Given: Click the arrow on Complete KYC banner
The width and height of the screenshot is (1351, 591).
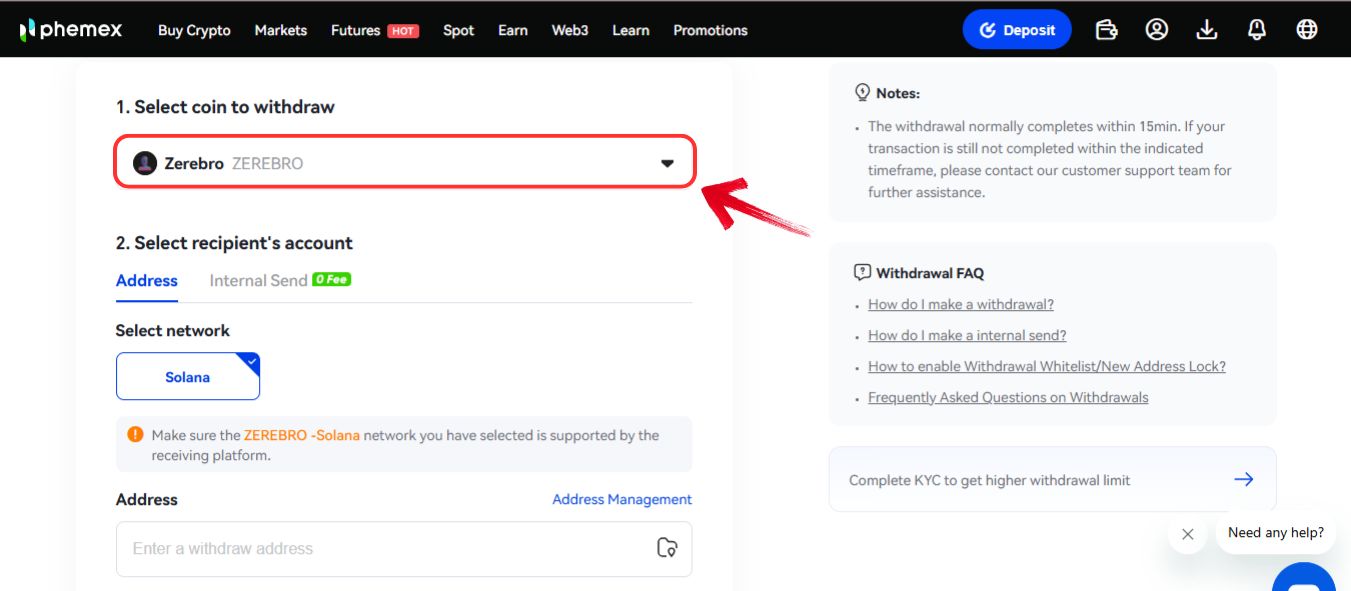Looking at the screenshot, I should (1243, 480).
